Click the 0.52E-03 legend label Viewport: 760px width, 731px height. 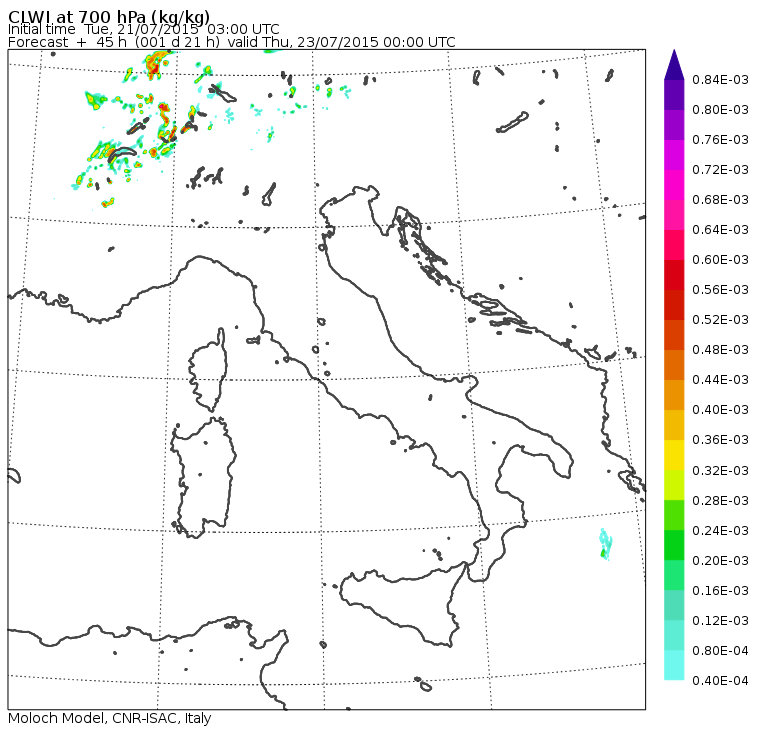pyautogui.click(x=720, y=320)
